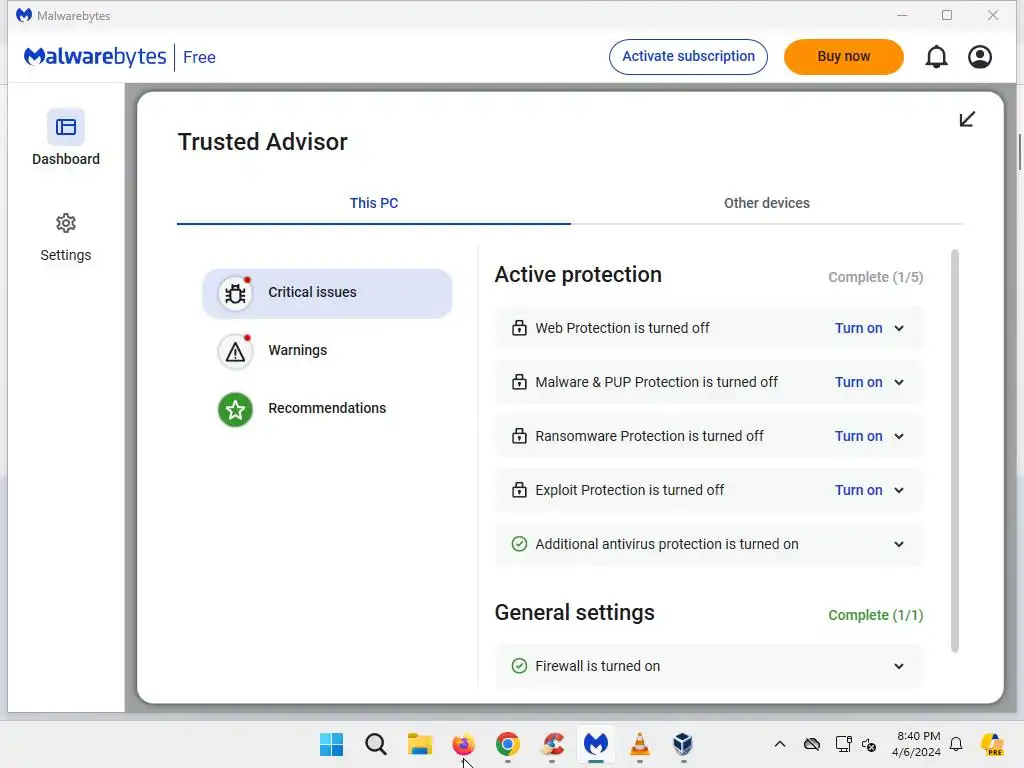Screen dimensions: 1024x768
Task: Open Windows notification bell in system tray
Action: click(956, 744)
